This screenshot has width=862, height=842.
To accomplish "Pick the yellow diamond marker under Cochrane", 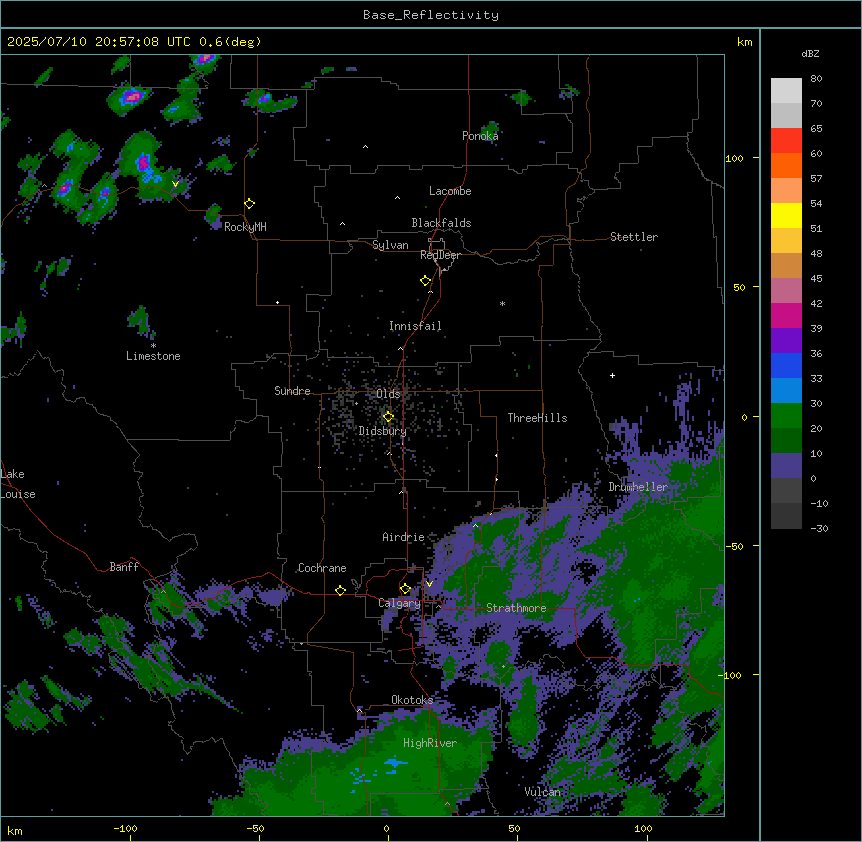I will point(340,590).
